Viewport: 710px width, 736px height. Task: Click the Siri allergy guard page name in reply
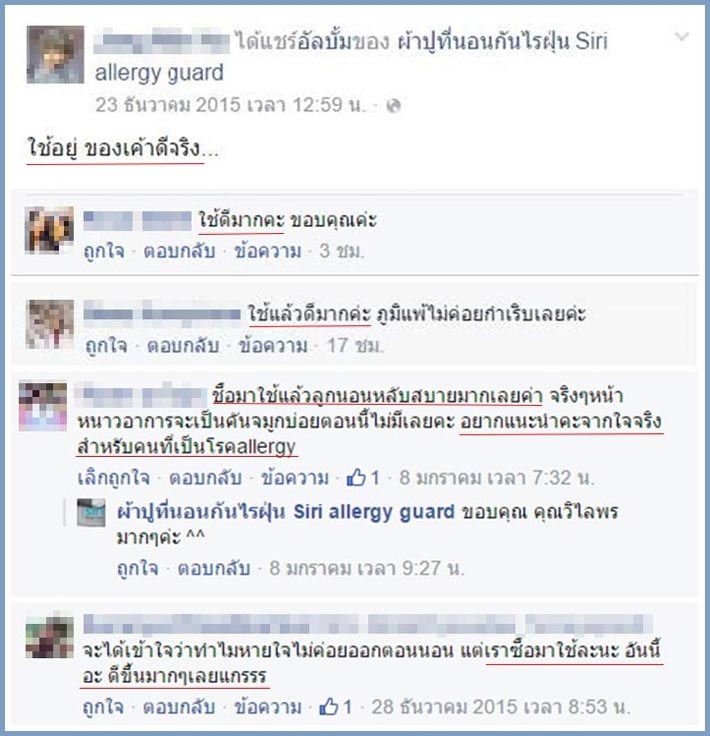tap(286, 512)
